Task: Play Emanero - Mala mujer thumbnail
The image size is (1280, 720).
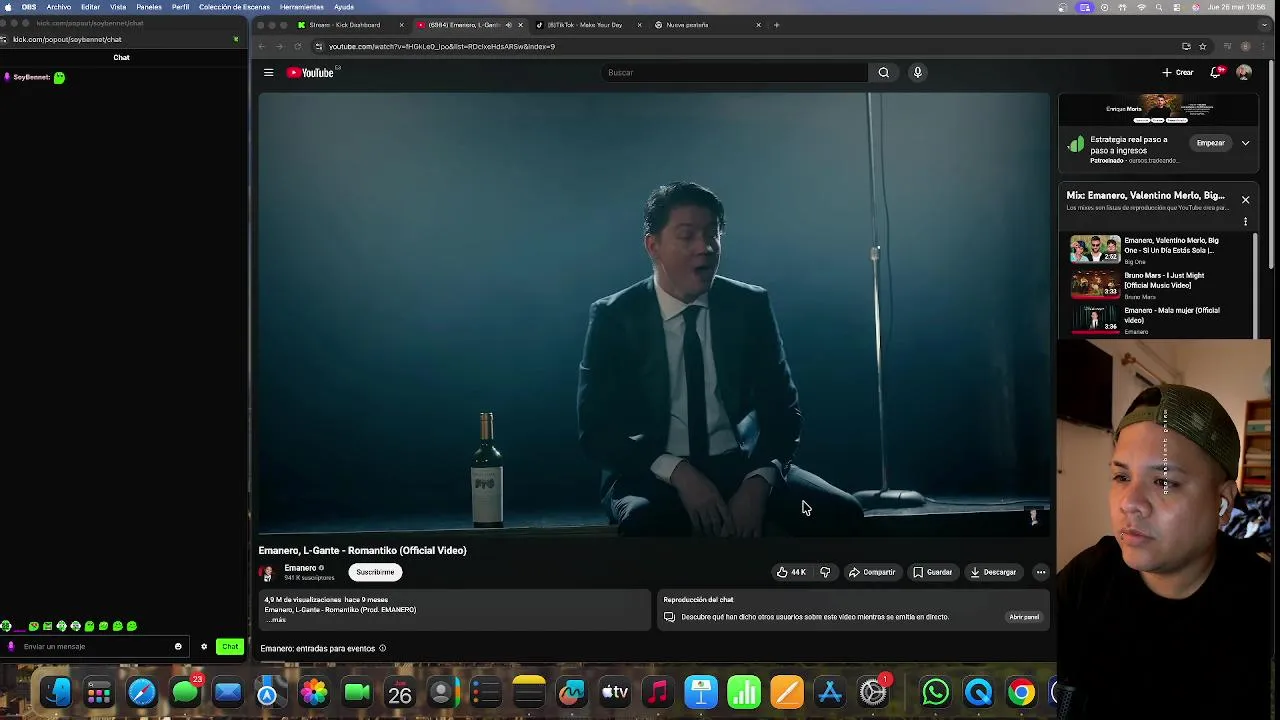Action: (1095, 319)
